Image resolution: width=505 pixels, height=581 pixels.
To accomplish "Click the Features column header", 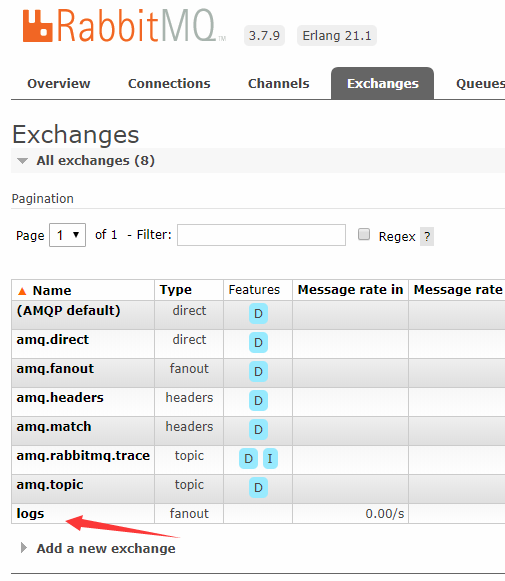I will (254, 290).
